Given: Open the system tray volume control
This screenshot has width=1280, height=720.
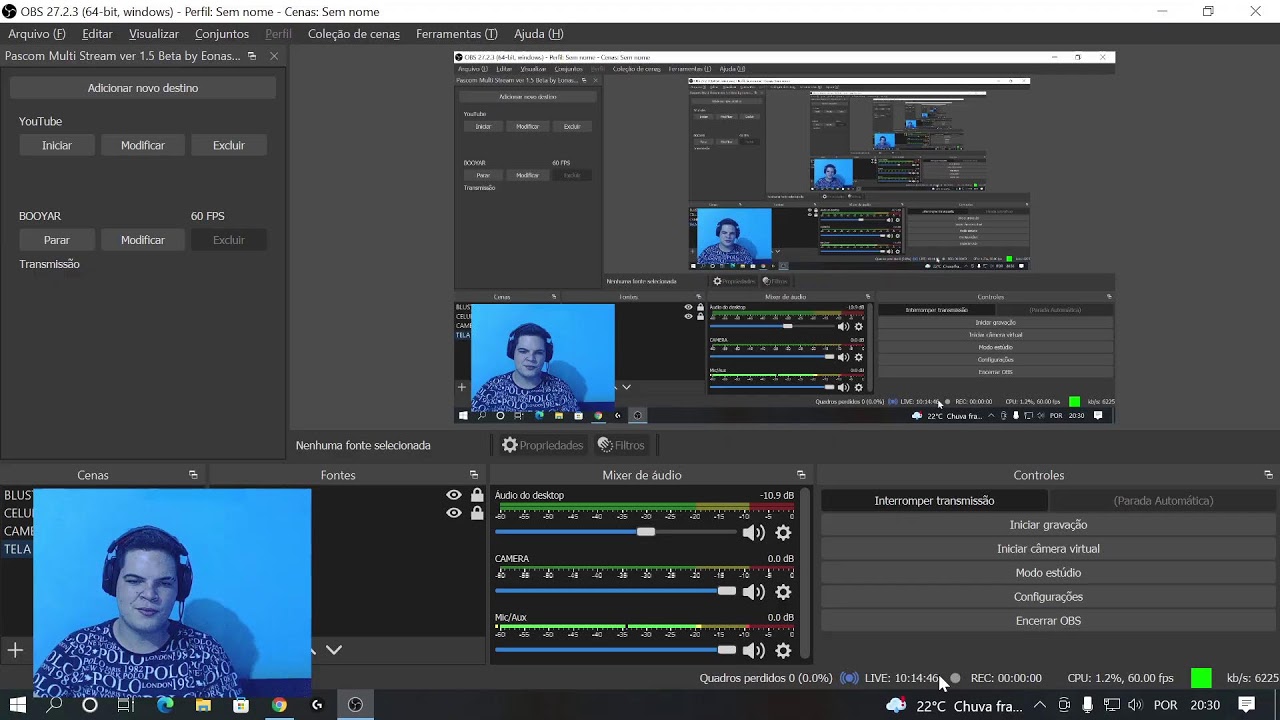Looking at the screenshot, I should coord(1135,705).
